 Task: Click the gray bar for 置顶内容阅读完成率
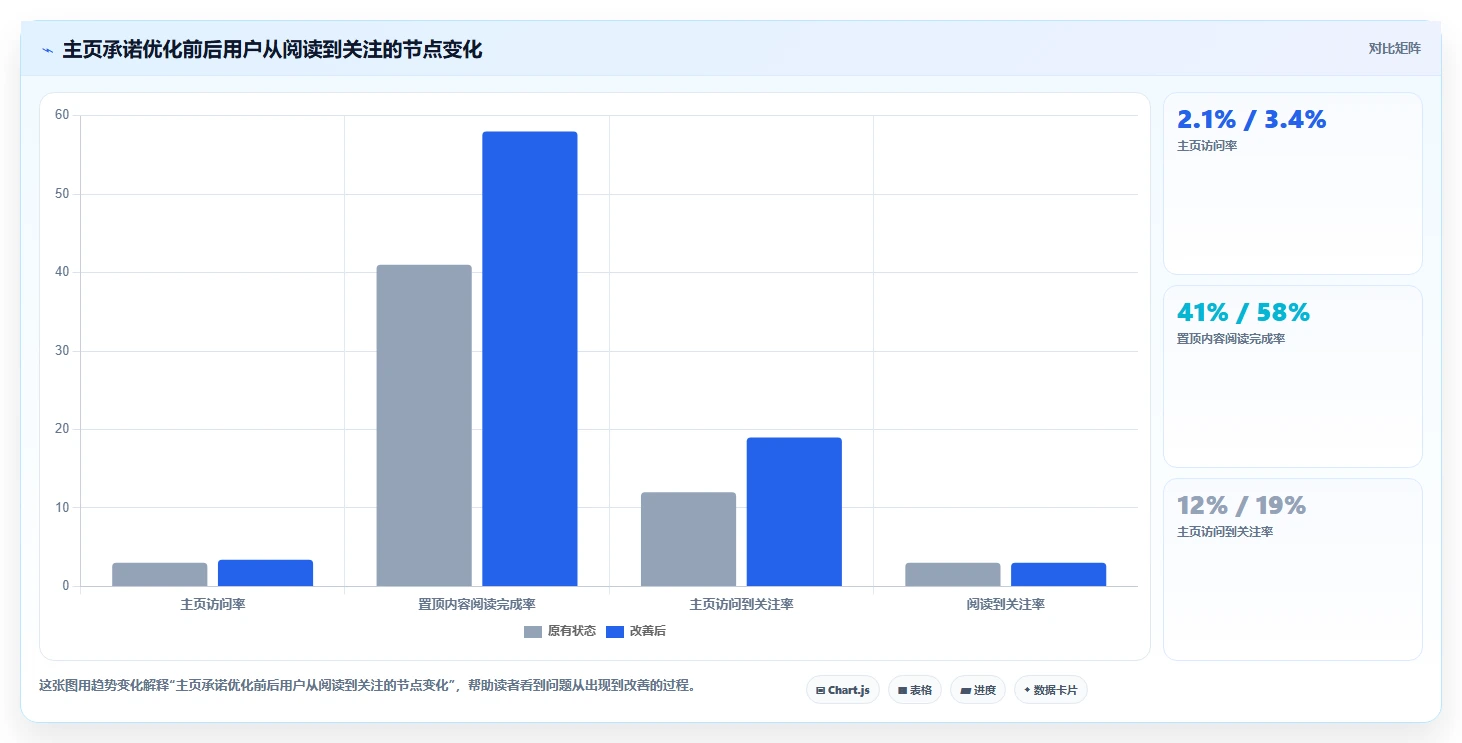click(424, 425)
